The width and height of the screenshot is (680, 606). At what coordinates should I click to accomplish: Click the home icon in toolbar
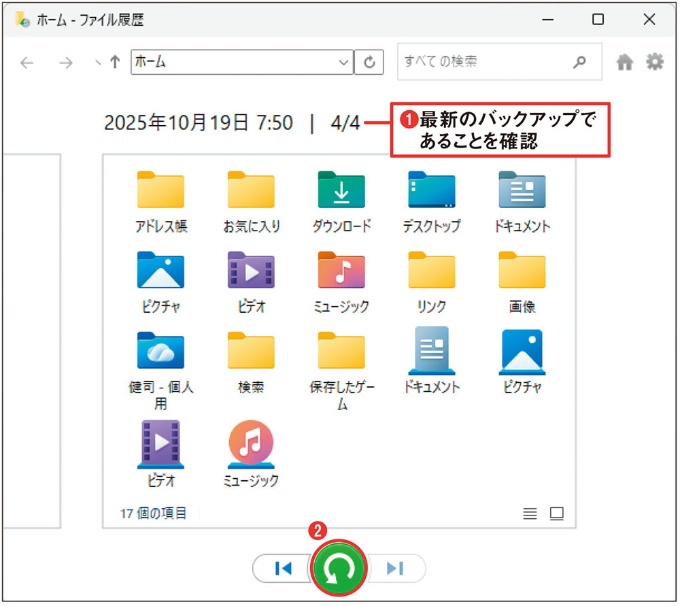(x=625, y=62)
